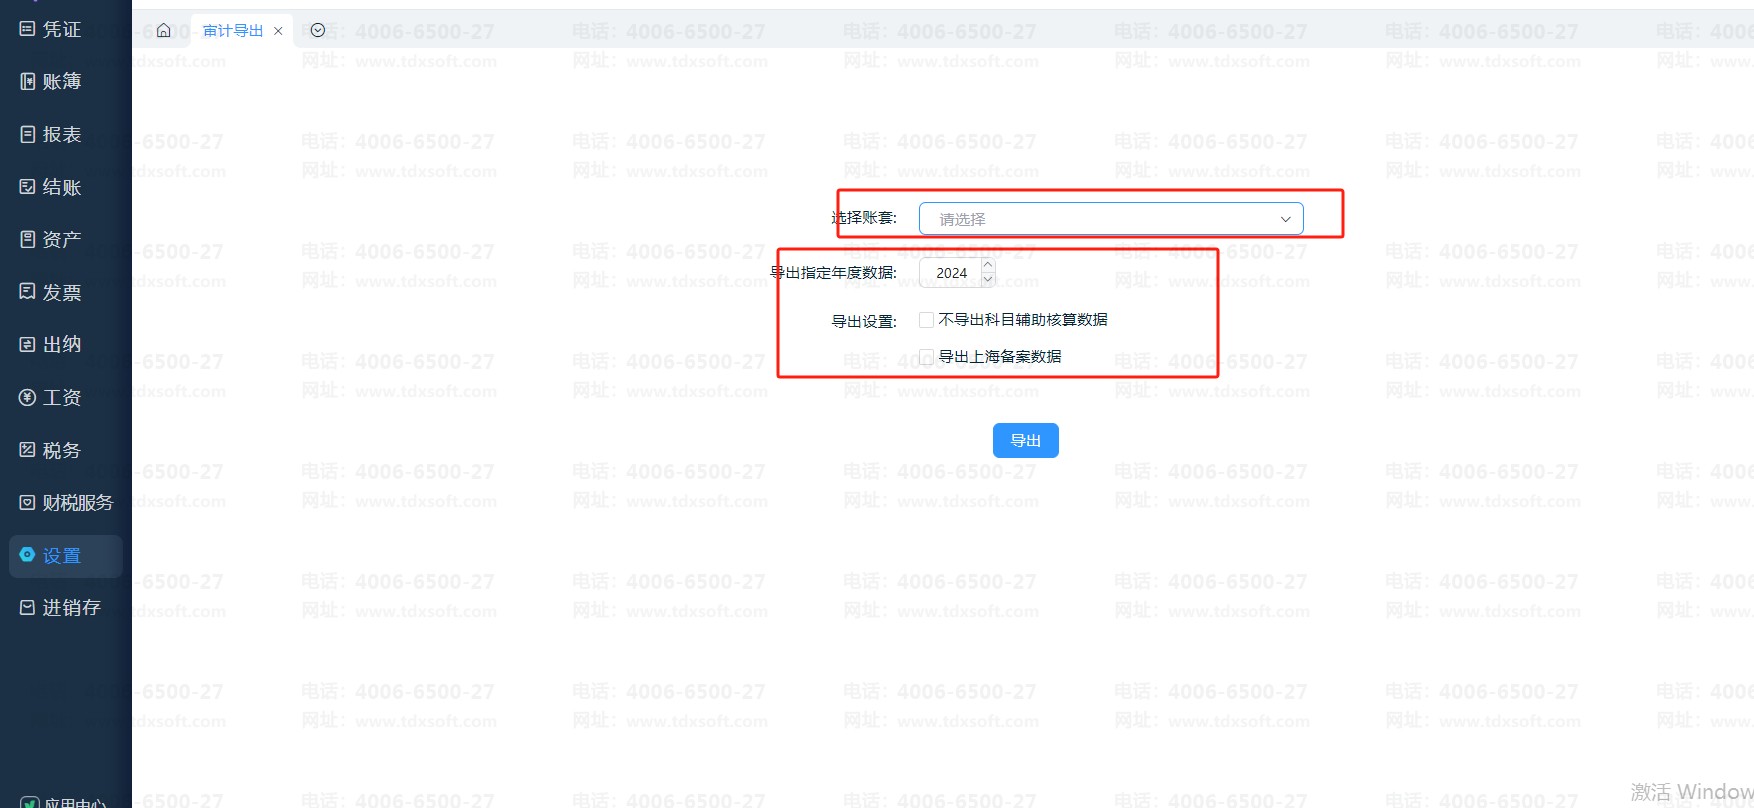Decrease the export year with down arrow
This screenshot has width=1754, height=808.
988,280
